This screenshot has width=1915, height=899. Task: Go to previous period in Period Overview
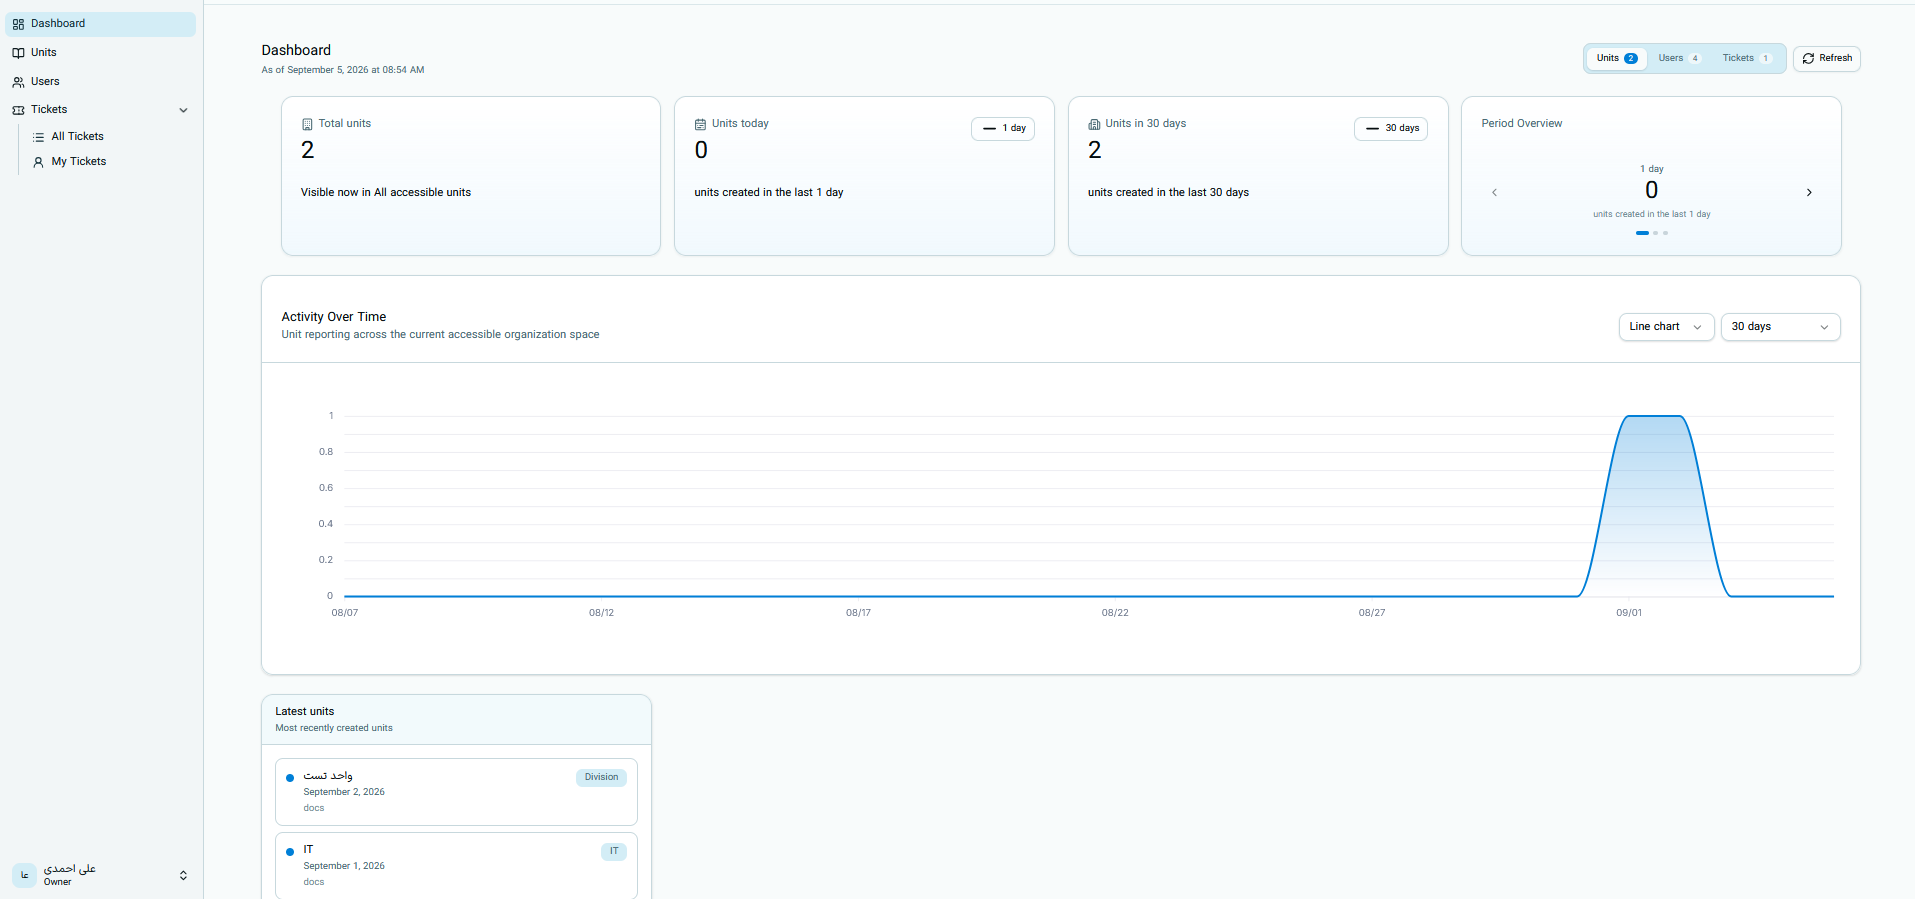click(1494, 192)
